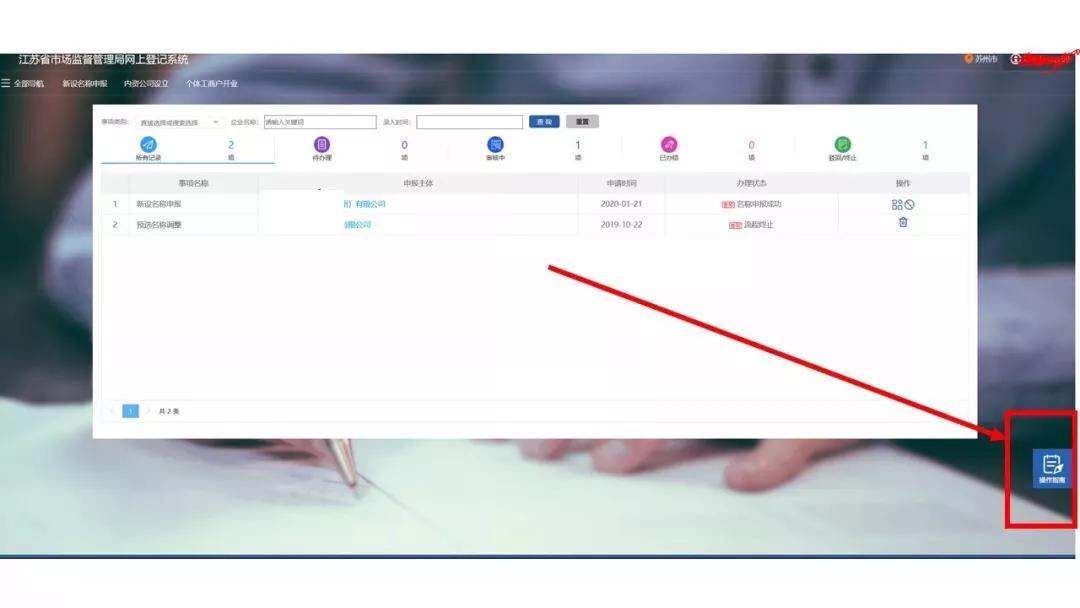
Task: Open the 操作指南 floating guide button
Action: [1052, 468]
